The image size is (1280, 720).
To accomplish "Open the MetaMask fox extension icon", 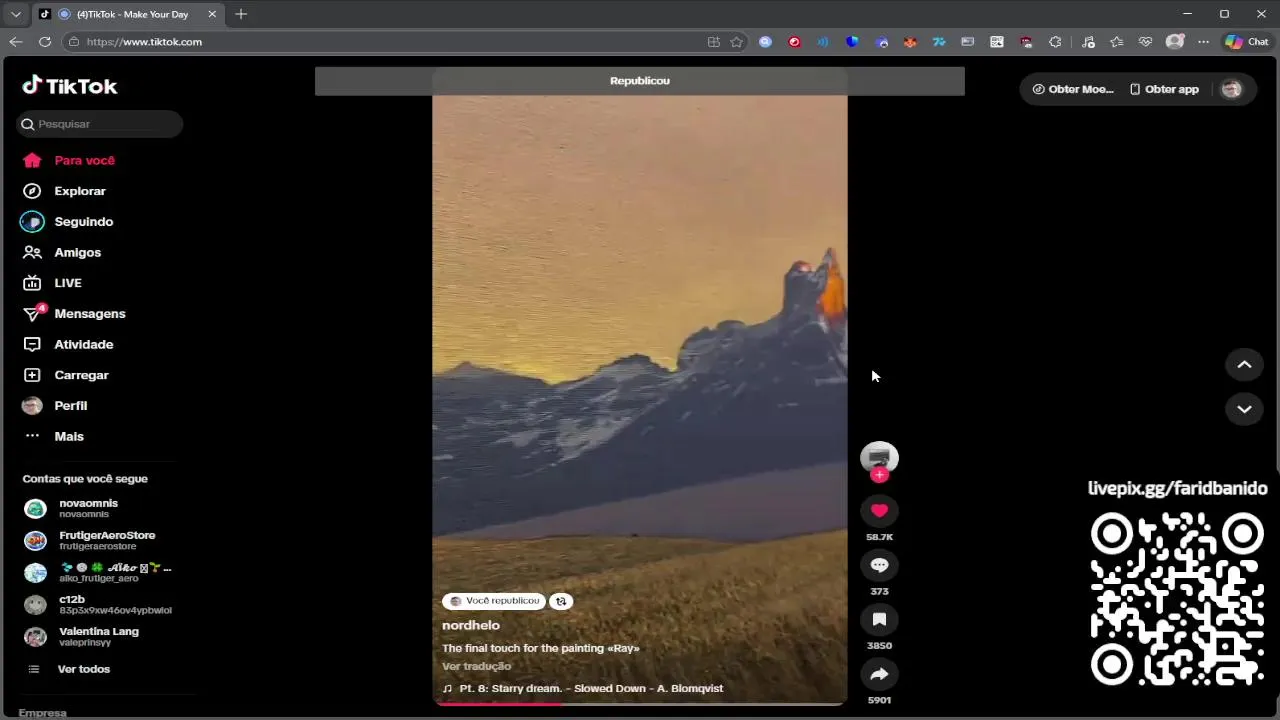I will (910, 42).
